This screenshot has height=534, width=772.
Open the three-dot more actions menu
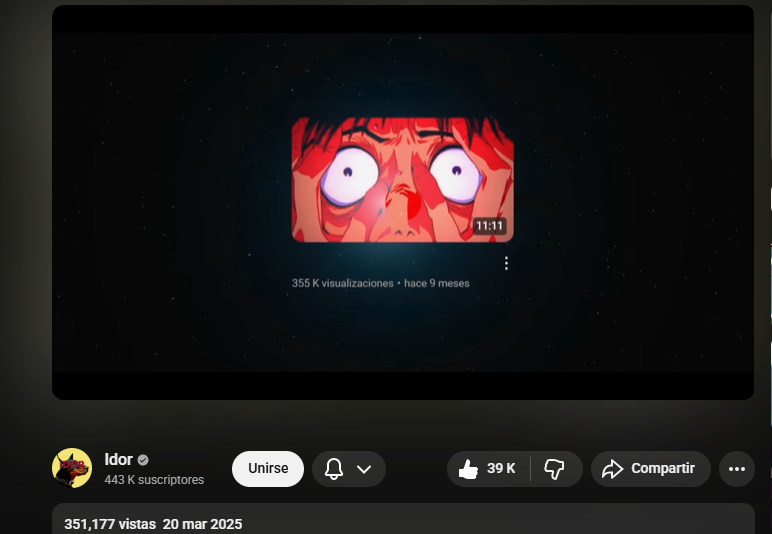tap(737, 469)
